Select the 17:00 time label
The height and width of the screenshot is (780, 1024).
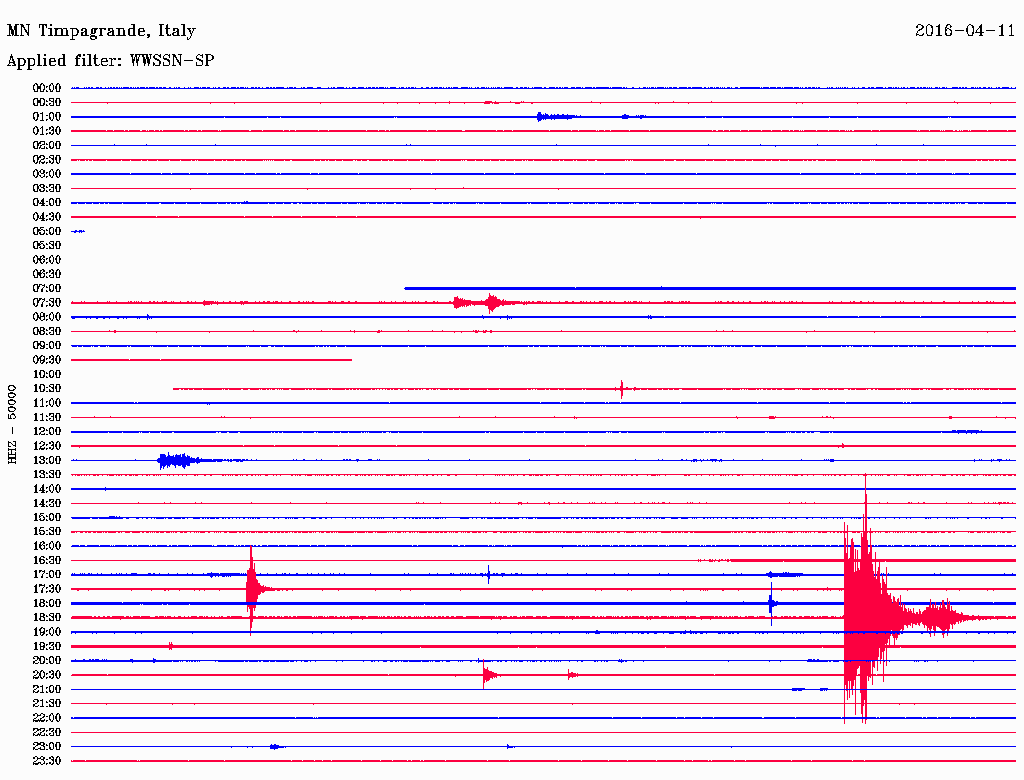[x=47, y=574]
